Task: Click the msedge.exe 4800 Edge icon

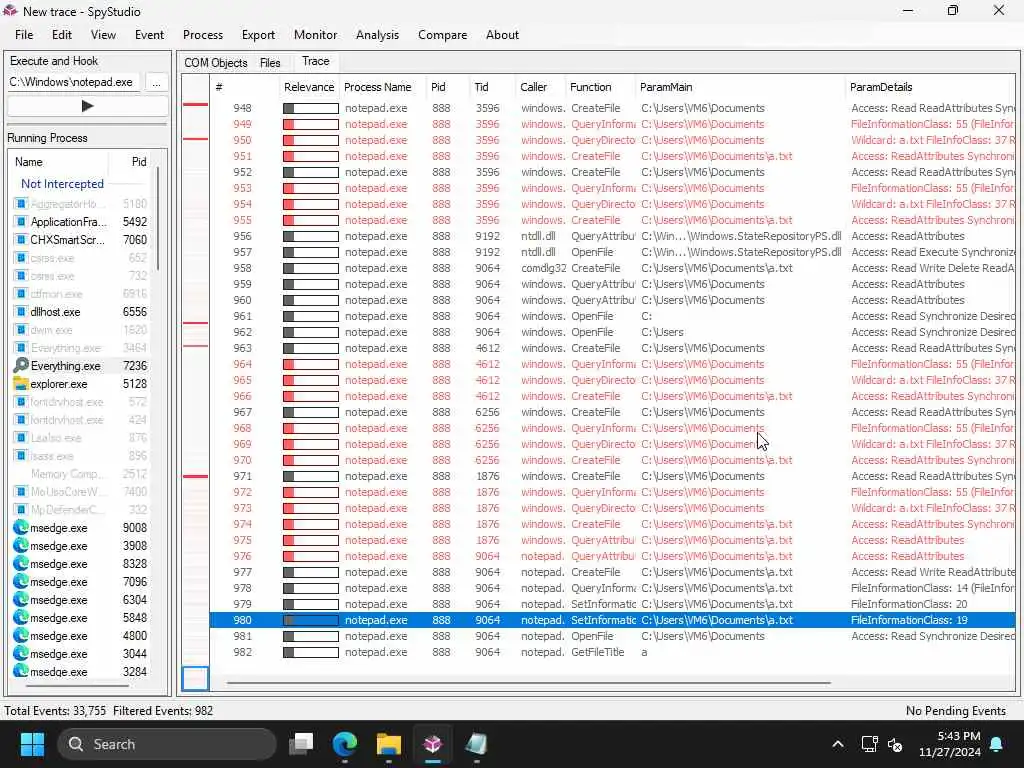Action: coord(21,635)
